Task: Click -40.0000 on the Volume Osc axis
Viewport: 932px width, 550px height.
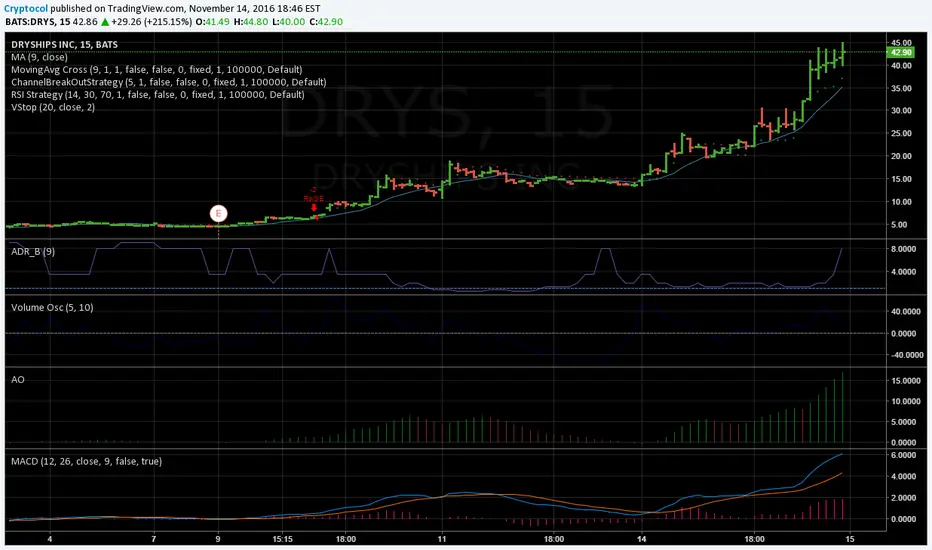Action: click(x=905, y=355)
